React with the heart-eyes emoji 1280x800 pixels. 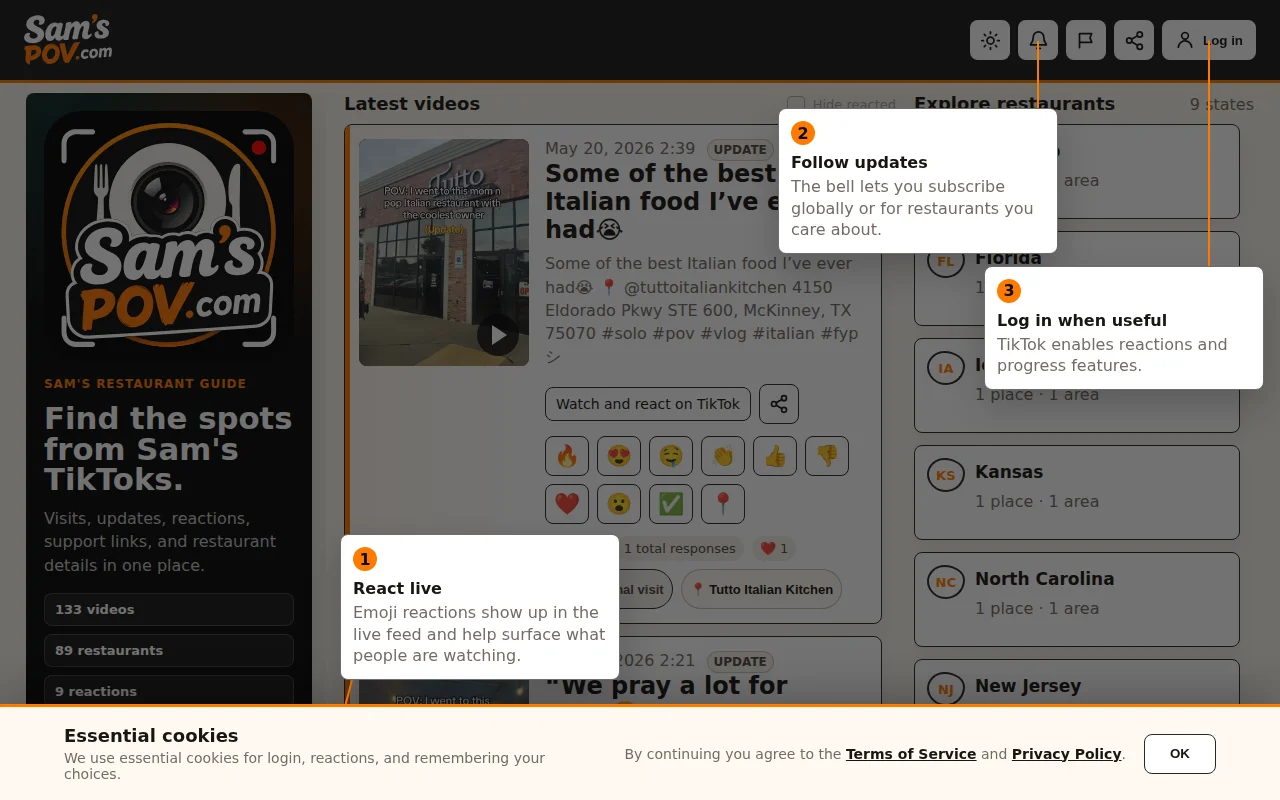click(x=619, y=456)
